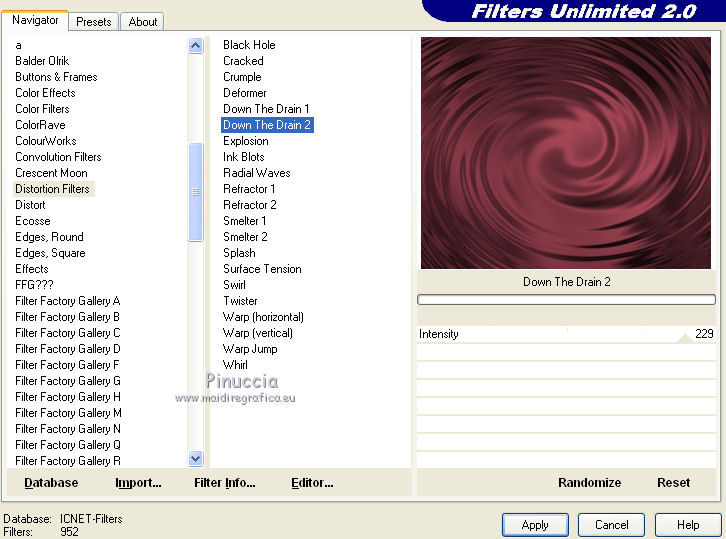Select the Smelter 1 filter
The height and width of the screenshot is (539, 726).
(x=244, y=221)
